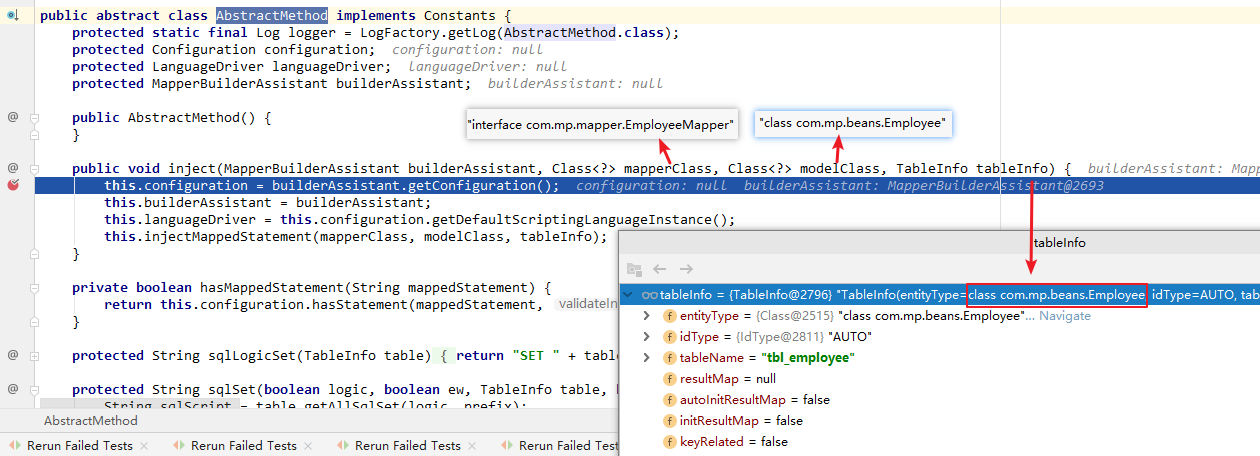Collapse the hasMappedStatement method fold marker
This screenshot has width=1260, height=456.
click(x=33, y=287)
